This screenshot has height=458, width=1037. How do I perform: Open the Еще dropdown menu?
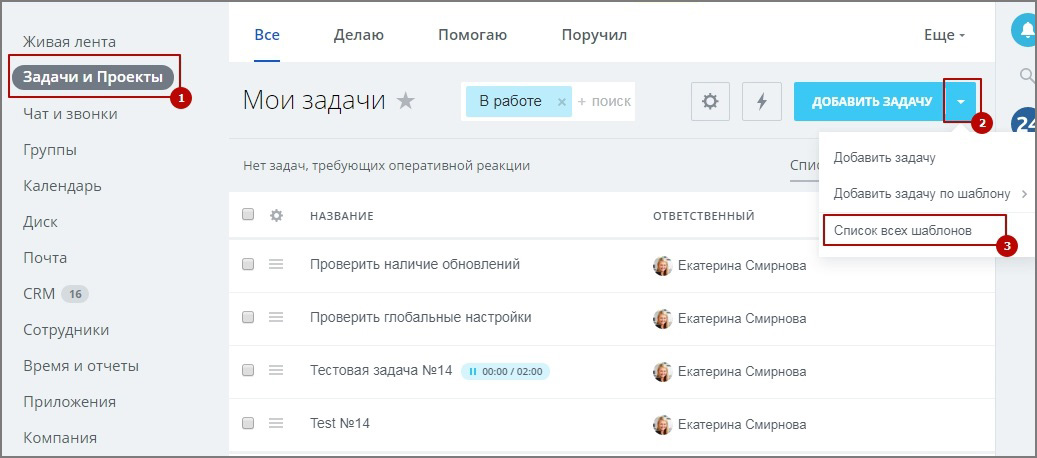[944, 35]
